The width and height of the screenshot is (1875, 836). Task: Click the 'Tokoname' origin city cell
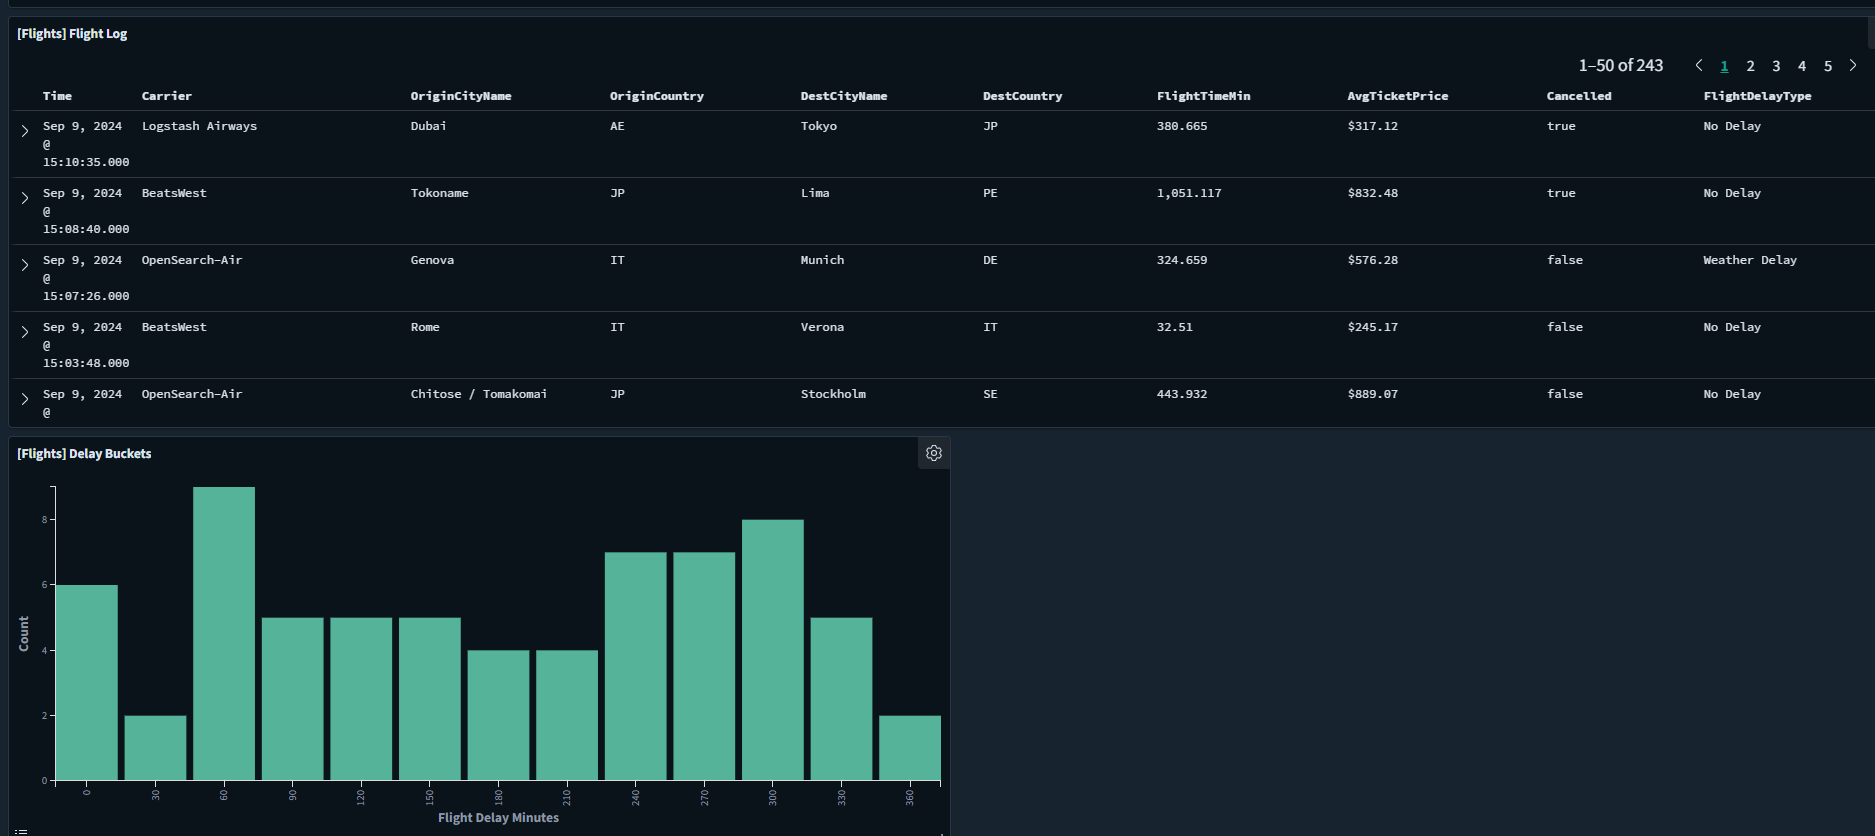[439, 193]
